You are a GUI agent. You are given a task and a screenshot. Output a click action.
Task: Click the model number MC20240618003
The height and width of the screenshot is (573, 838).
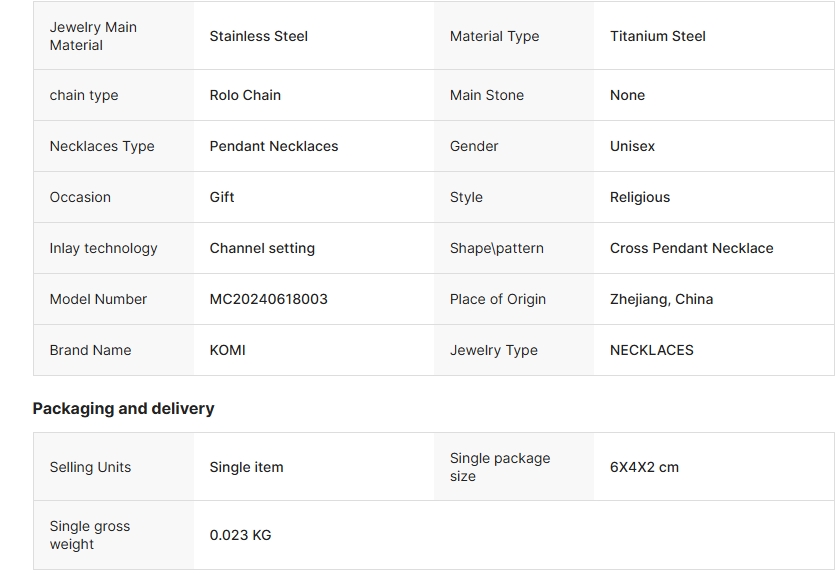click(269, 299)
